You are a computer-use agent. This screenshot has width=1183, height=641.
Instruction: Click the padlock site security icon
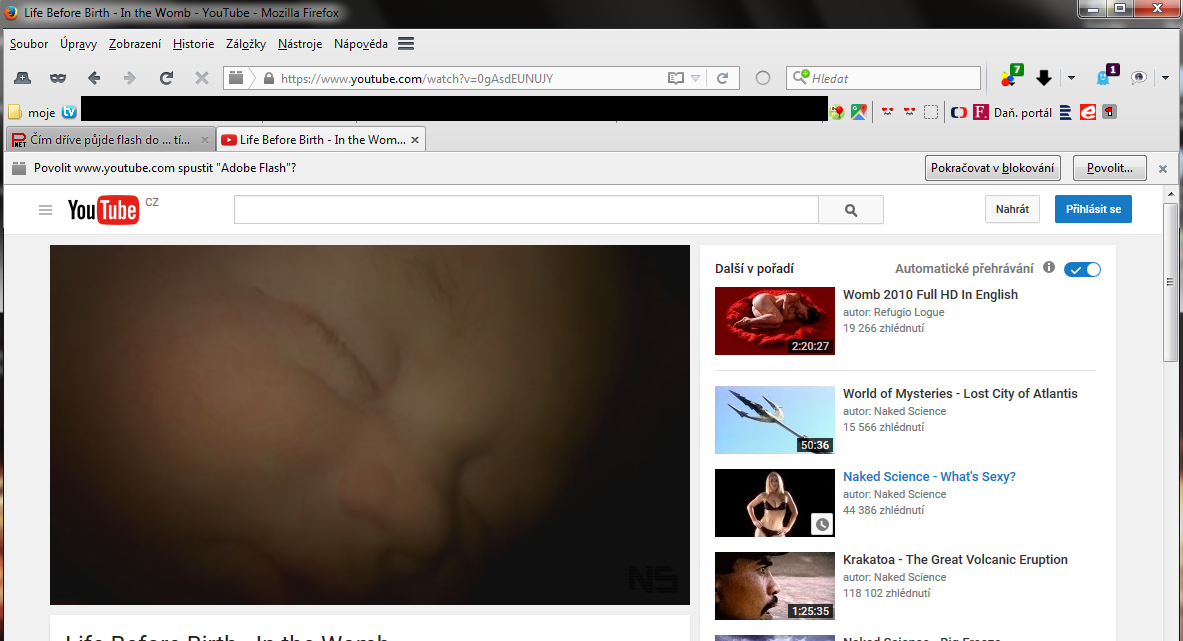(x=269, y=78)
